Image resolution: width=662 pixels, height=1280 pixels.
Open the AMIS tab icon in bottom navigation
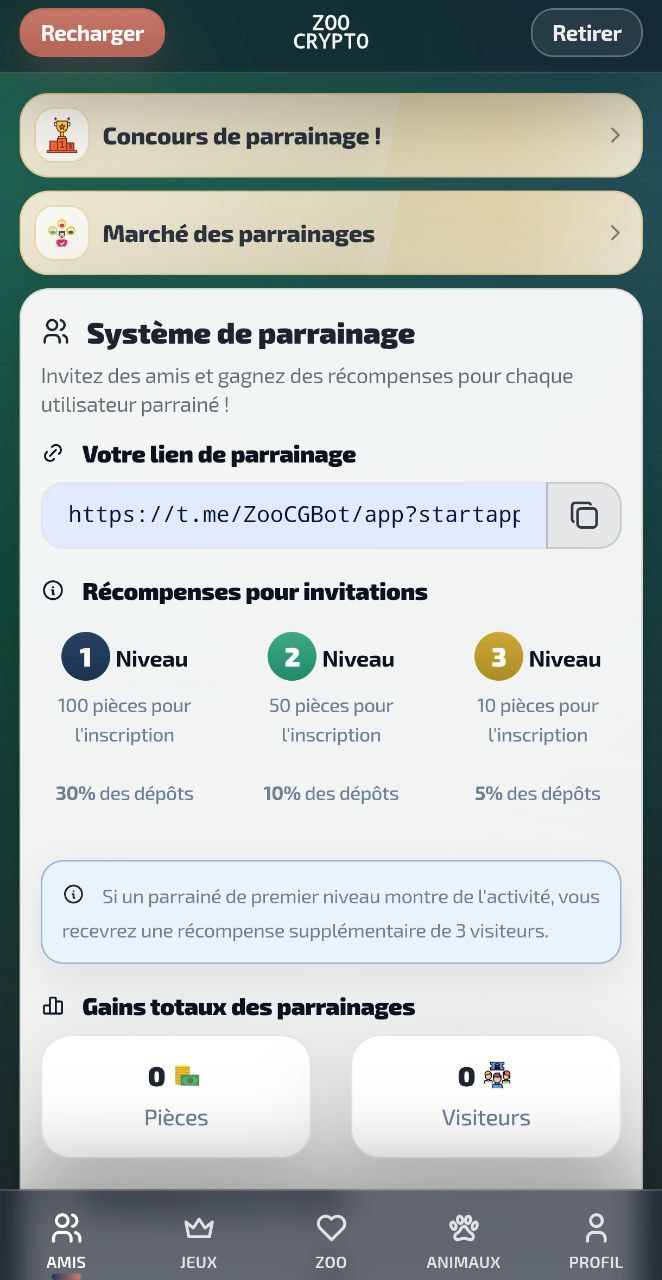coord(66,1227)
